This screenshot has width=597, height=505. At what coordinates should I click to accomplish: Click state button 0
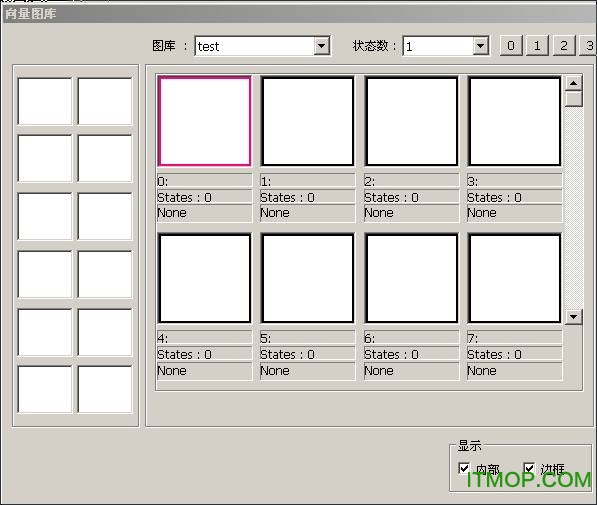[511, 46]
